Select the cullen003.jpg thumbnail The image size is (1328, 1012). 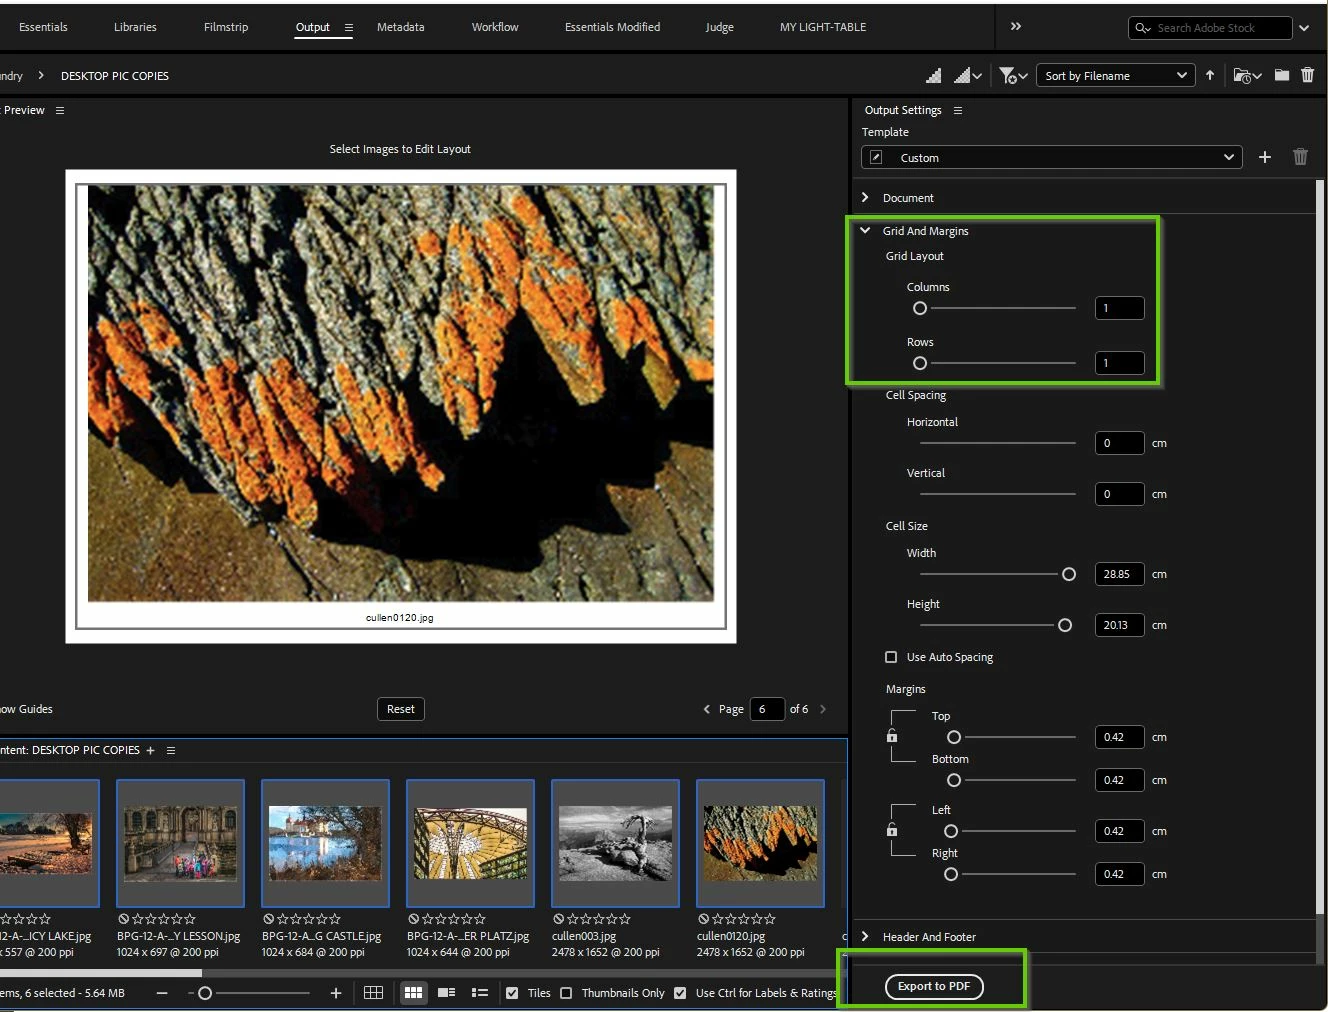tap(615, 844)
